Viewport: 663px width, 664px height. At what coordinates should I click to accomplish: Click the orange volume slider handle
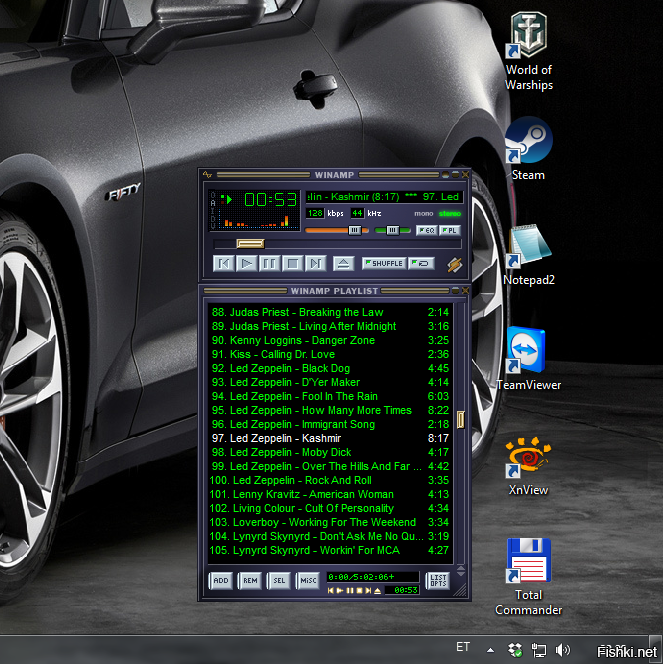click(x=355, y=230)
